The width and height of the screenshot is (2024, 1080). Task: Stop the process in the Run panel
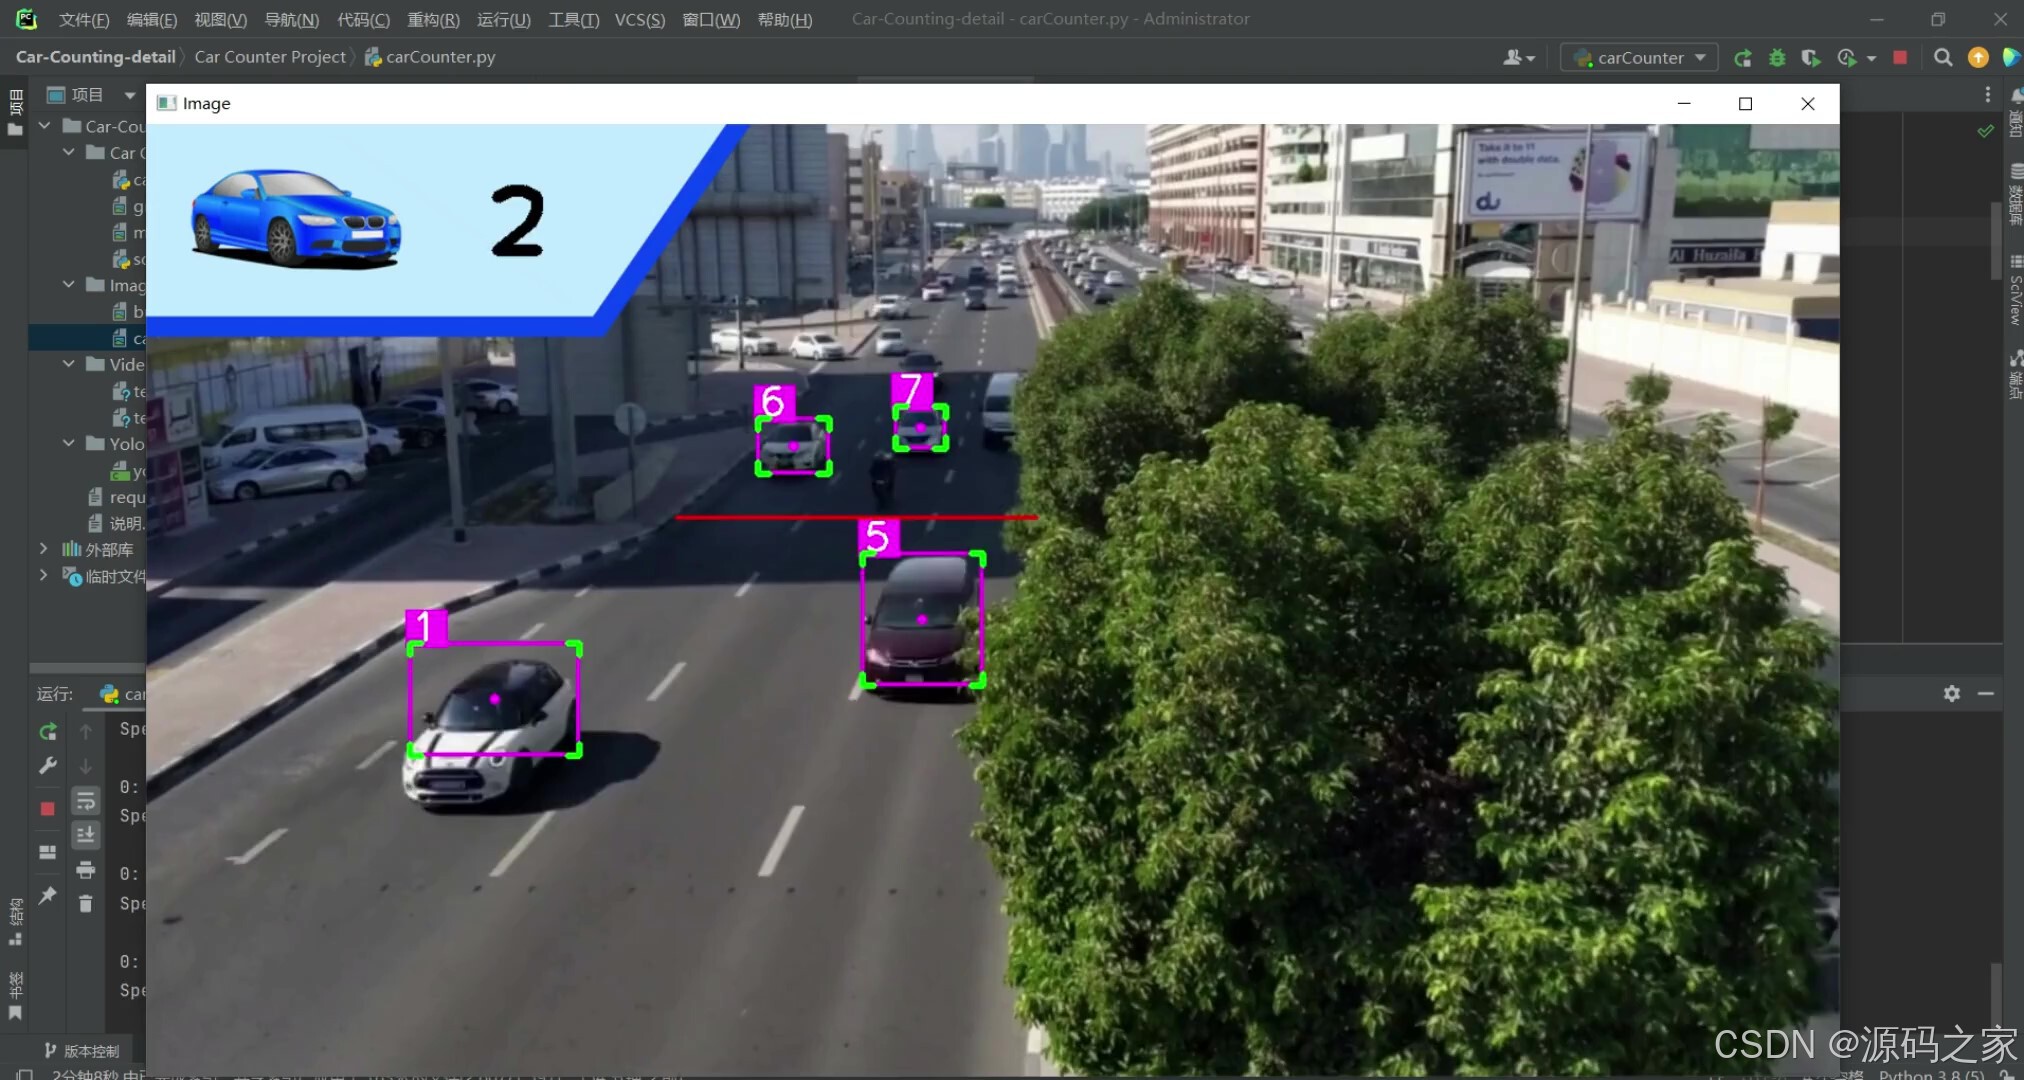[x=47, y=808]
